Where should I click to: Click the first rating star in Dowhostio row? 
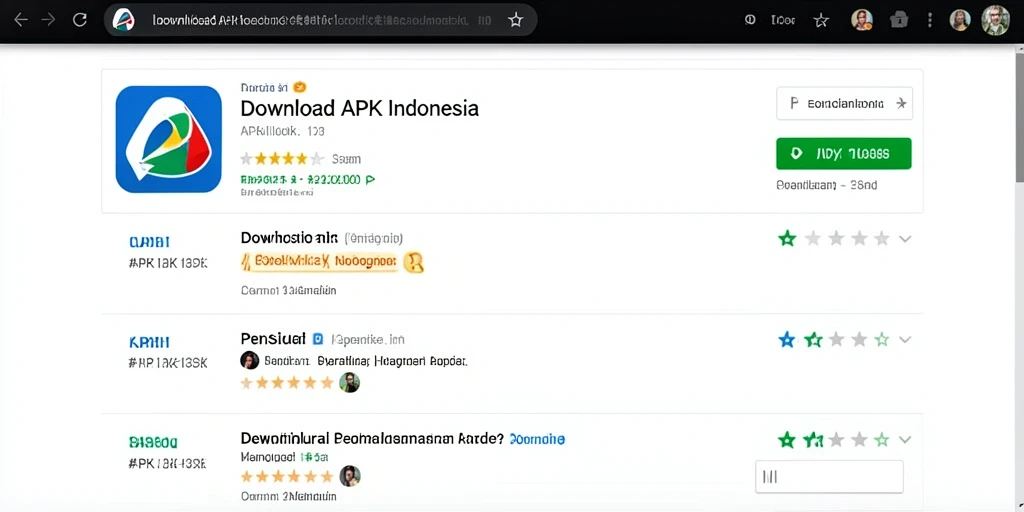(788, 238)
